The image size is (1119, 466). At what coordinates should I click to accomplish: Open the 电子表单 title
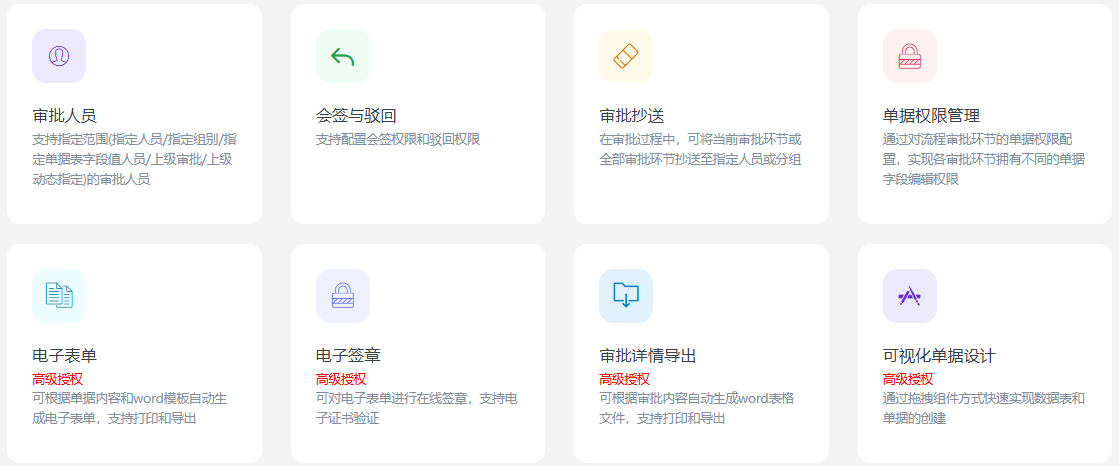point(64,356)
